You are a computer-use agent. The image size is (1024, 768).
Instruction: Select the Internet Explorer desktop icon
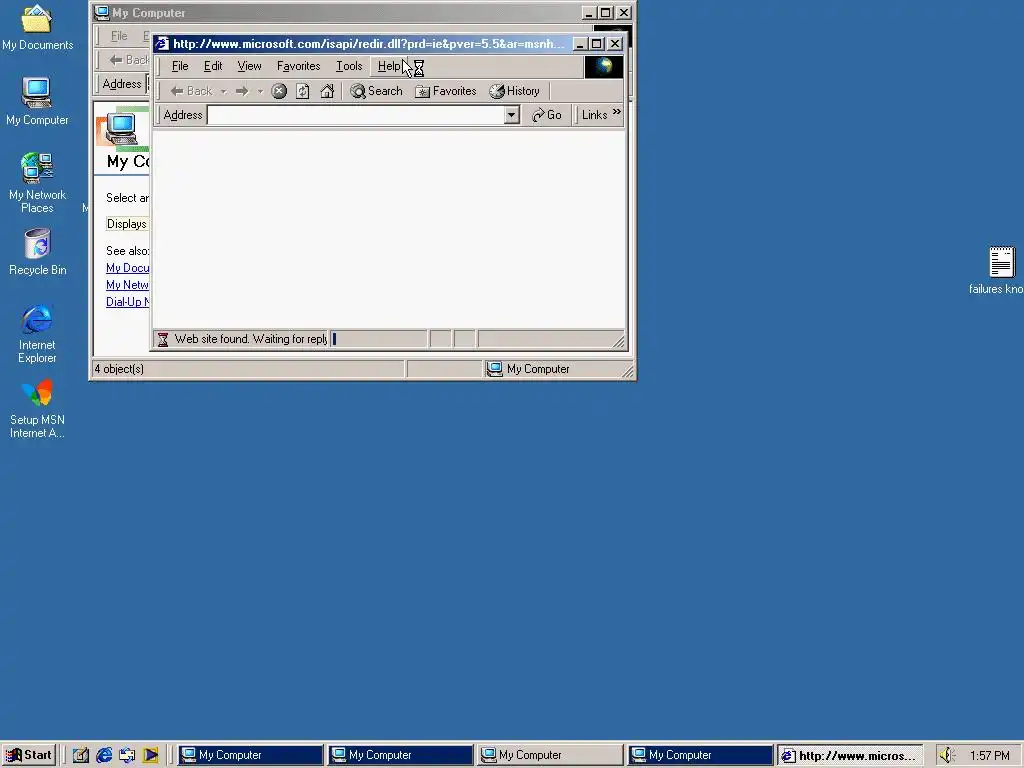pos(37,333)
